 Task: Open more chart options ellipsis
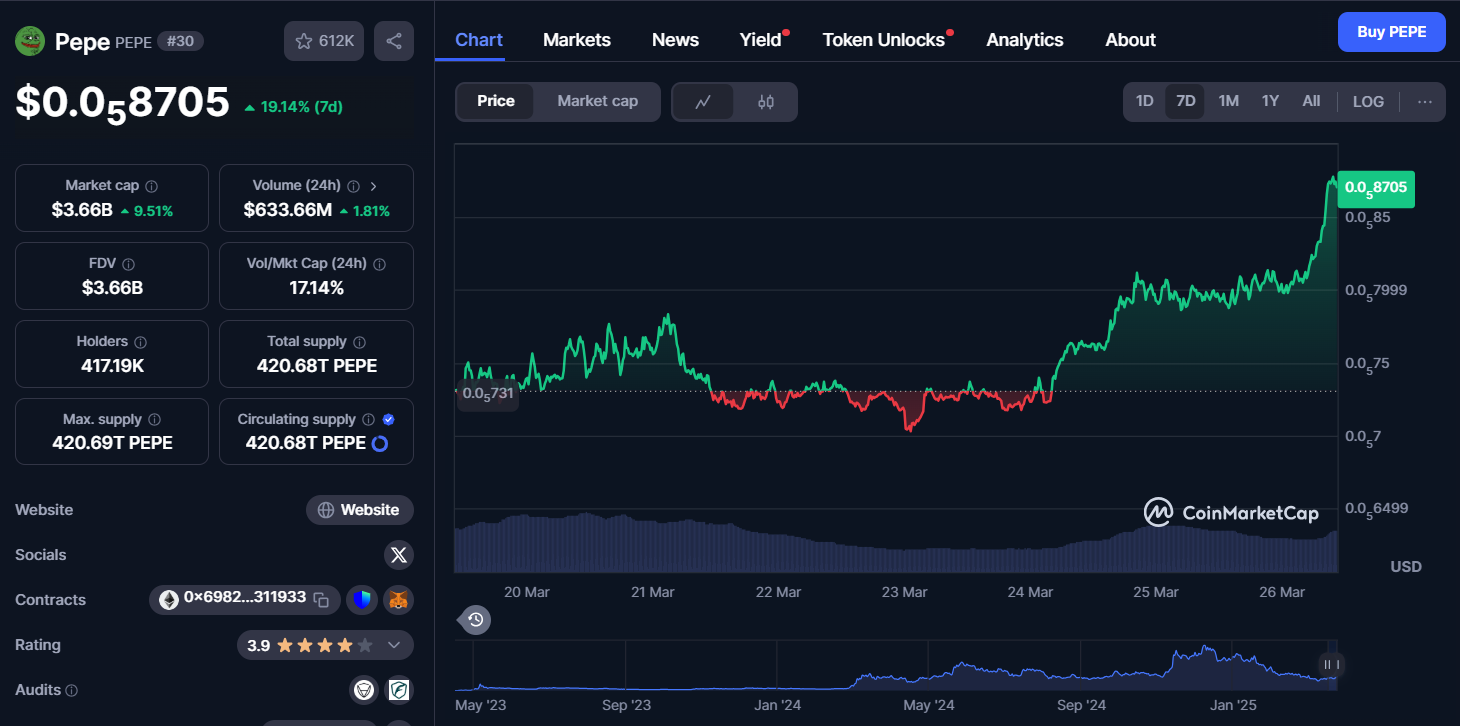click(1425, 101)
